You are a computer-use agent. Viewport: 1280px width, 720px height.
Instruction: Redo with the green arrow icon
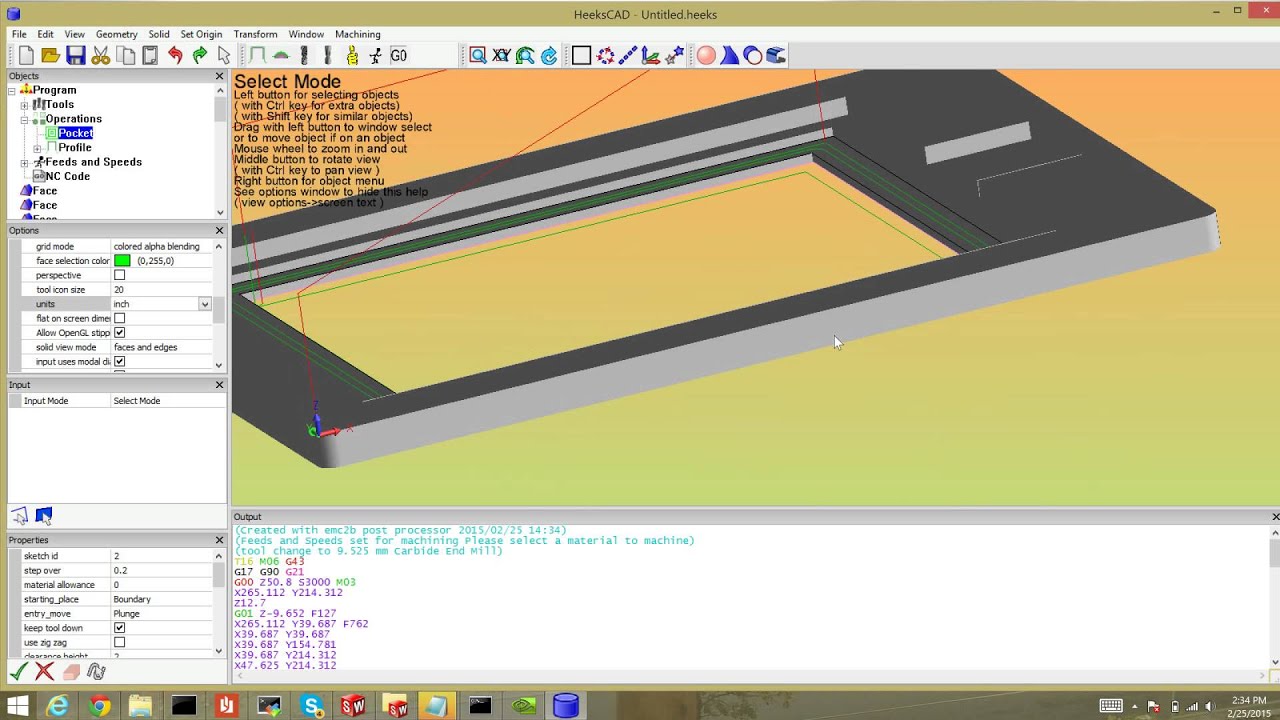point(199,56)
